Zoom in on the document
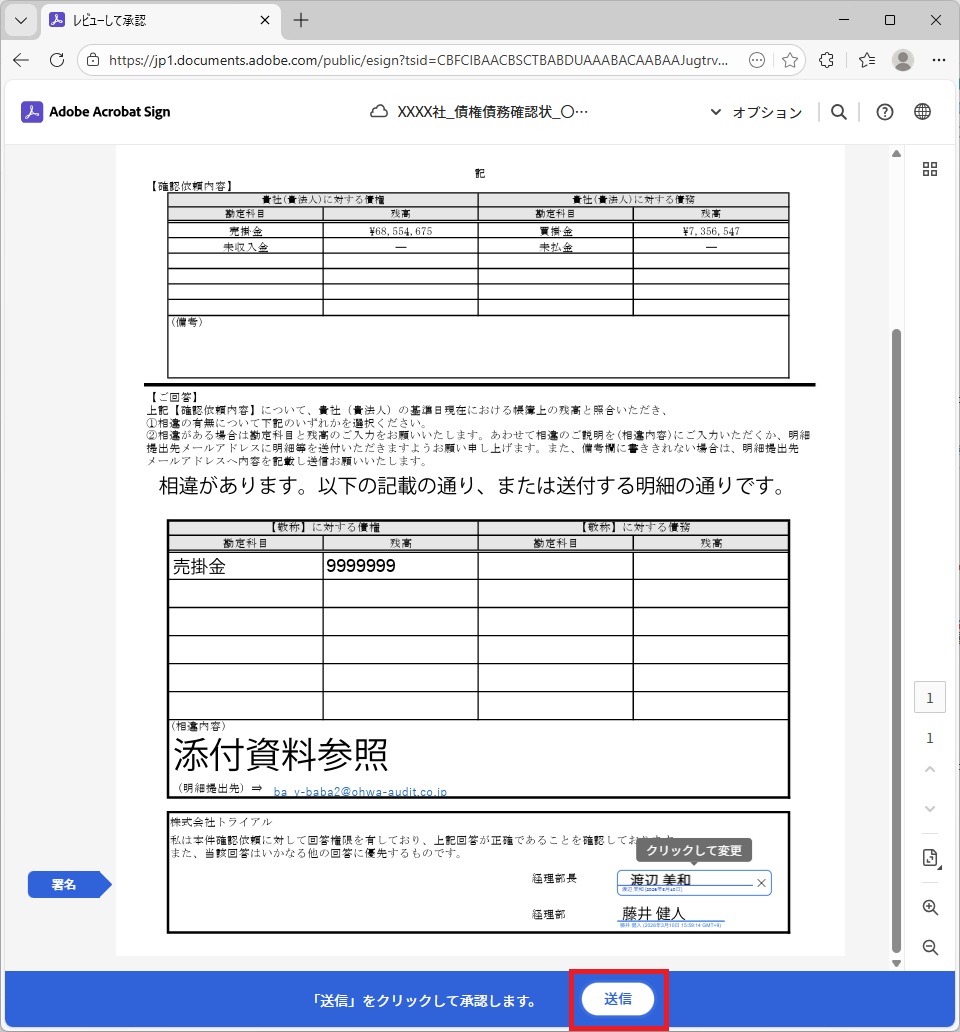Image resolution: width=960 pixels, height=1032 pixels. pos(930,908)
